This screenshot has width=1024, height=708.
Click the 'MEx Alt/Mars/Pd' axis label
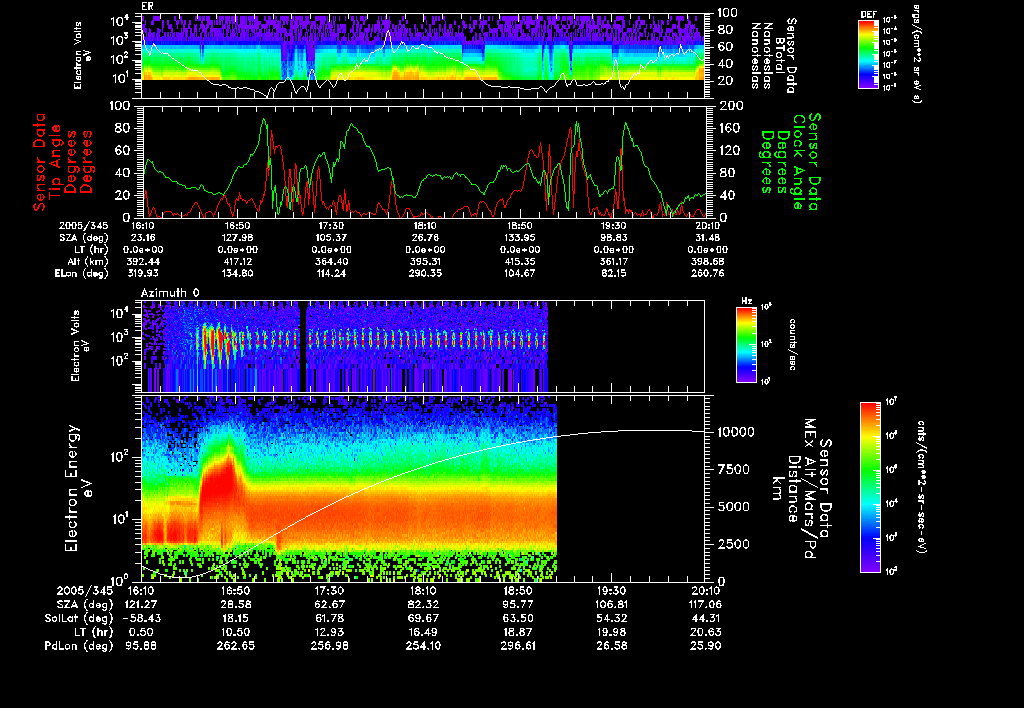tap(810, 488)
